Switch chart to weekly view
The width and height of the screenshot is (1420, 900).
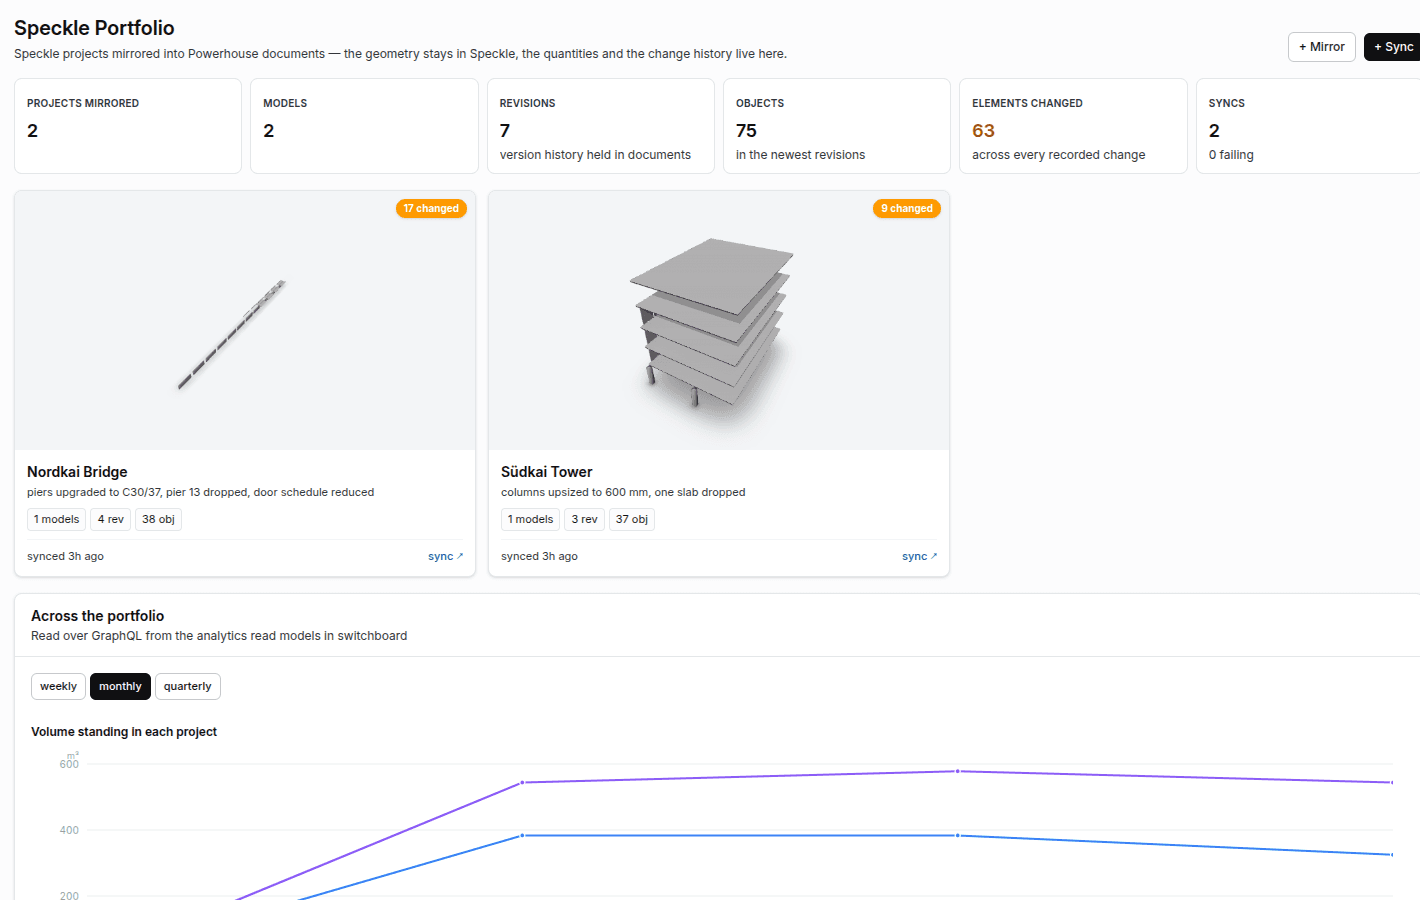(x=58, y=686)
